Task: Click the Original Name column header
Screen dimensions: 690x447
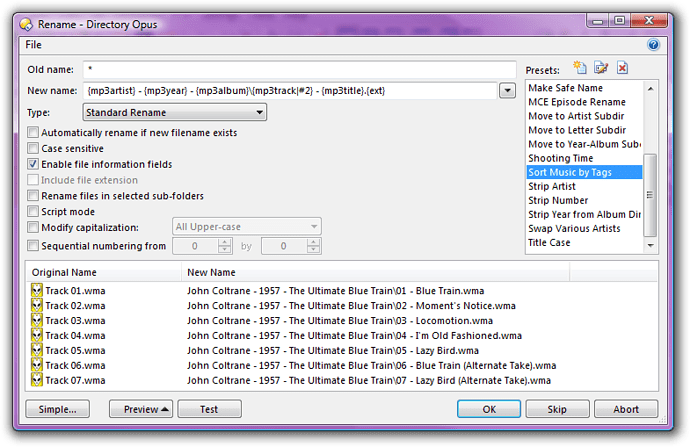Action: pyautogui.click(x=104, y=272)
